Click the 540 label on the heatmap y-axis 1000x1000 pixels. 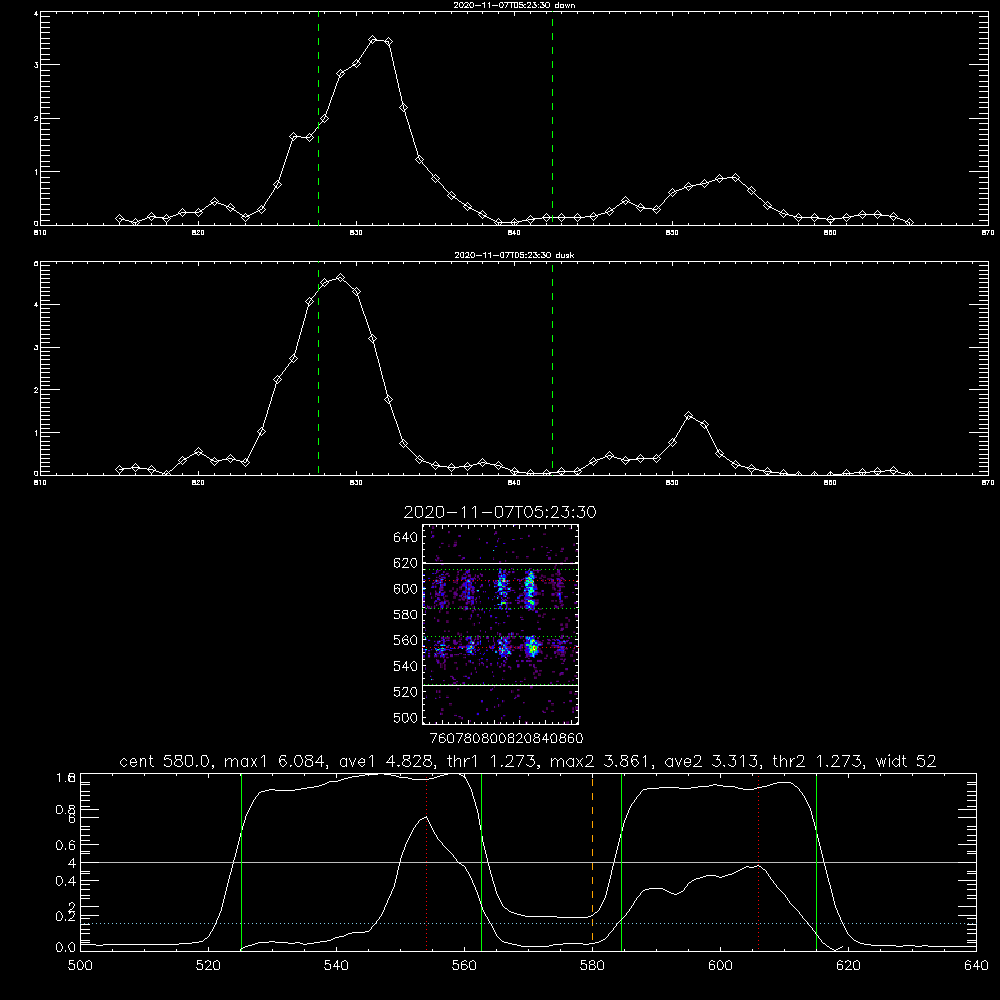point(405,666)
